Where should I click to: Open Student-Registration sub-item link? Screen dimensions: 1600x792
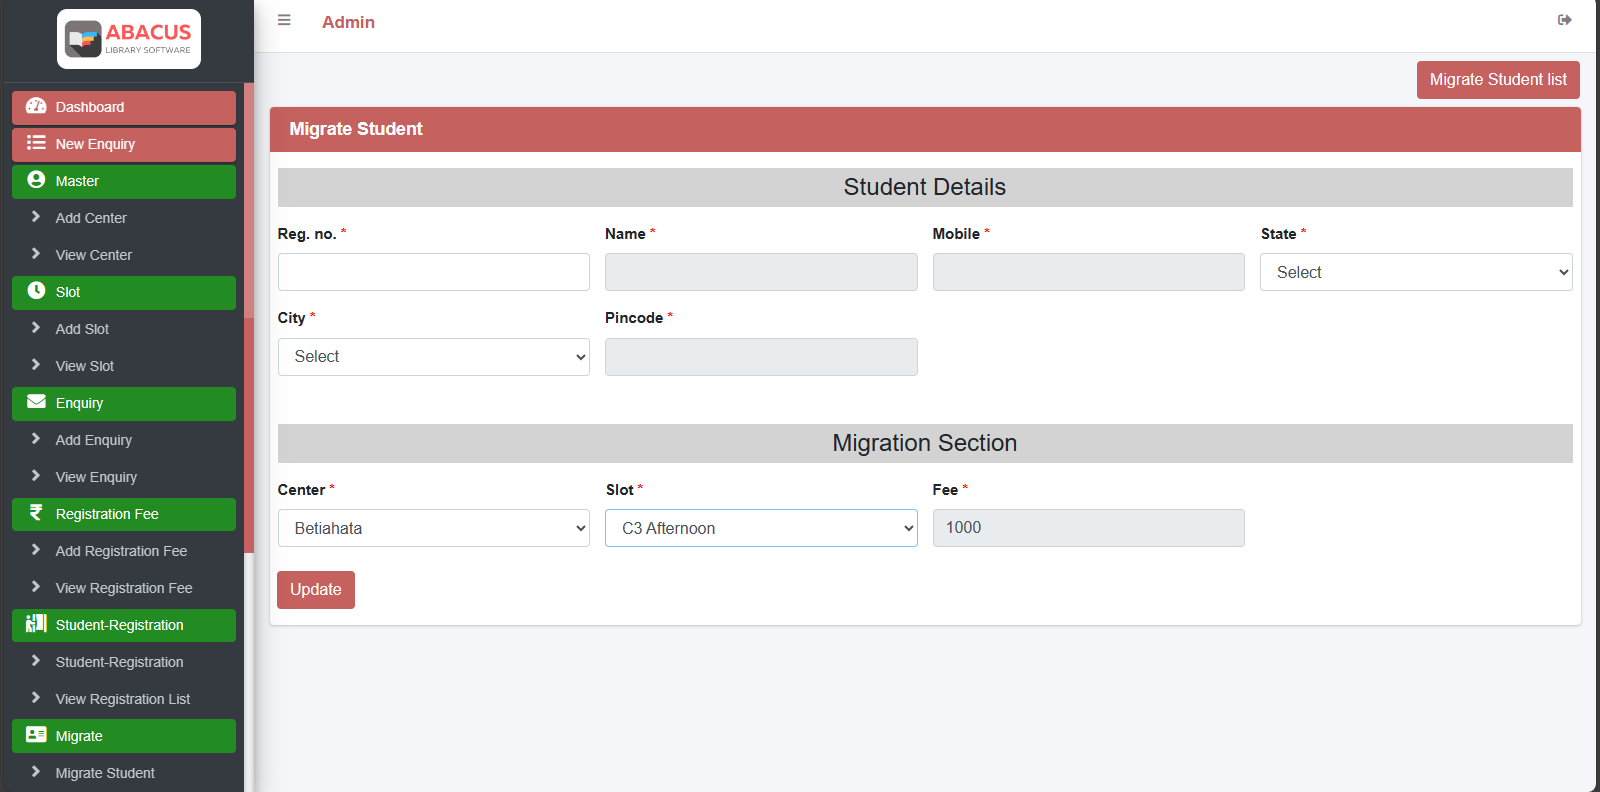pos(119,662)
